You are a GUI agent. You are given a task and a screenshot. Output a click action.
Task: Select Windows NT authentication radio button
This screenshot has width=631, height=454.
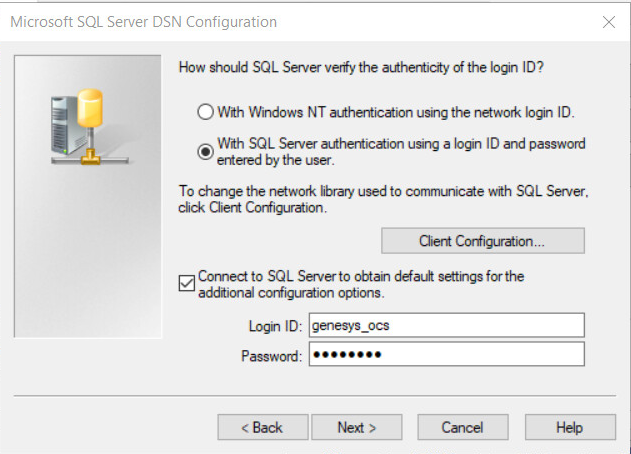(206, 112)
